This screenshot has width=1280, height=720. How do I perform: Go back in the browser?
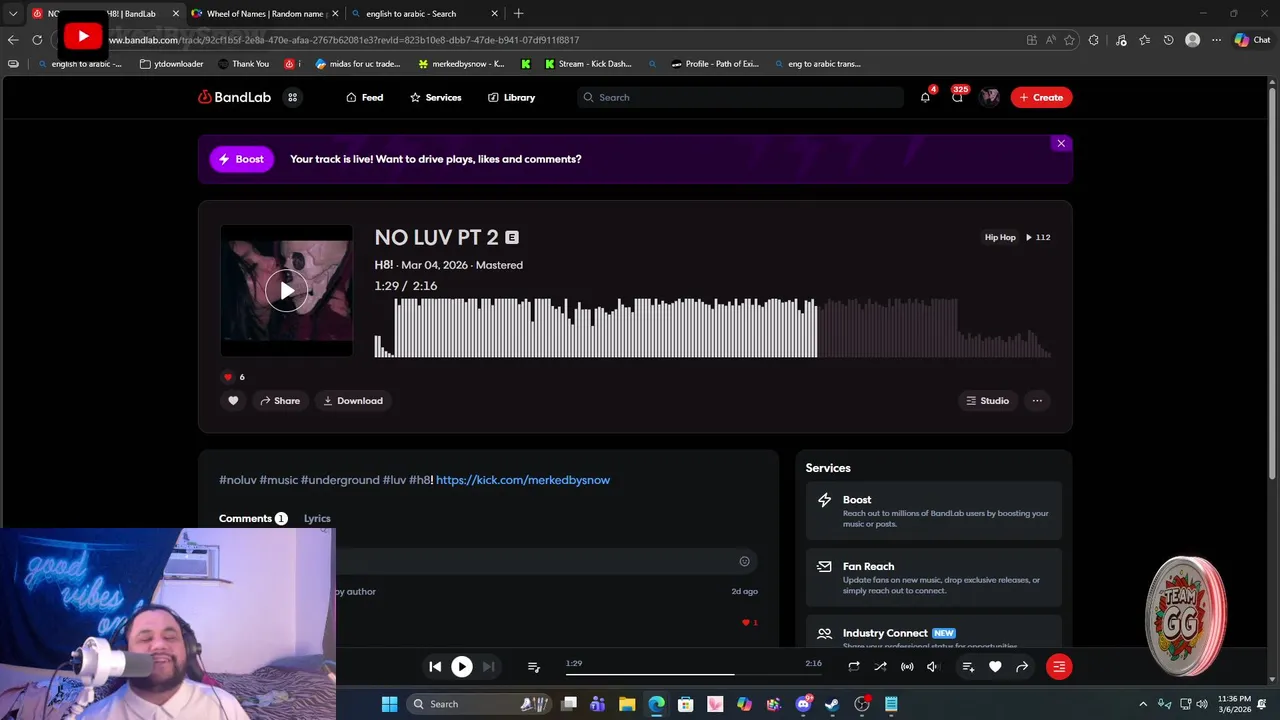(13, 40)
